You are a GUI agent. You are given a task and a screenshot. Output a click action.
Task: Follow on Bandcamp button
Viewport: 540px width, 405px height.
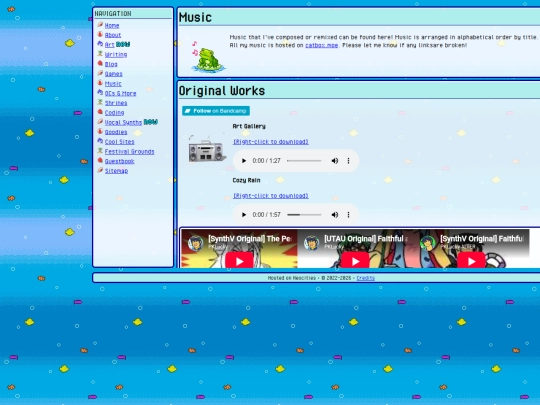tap(216, 111)
